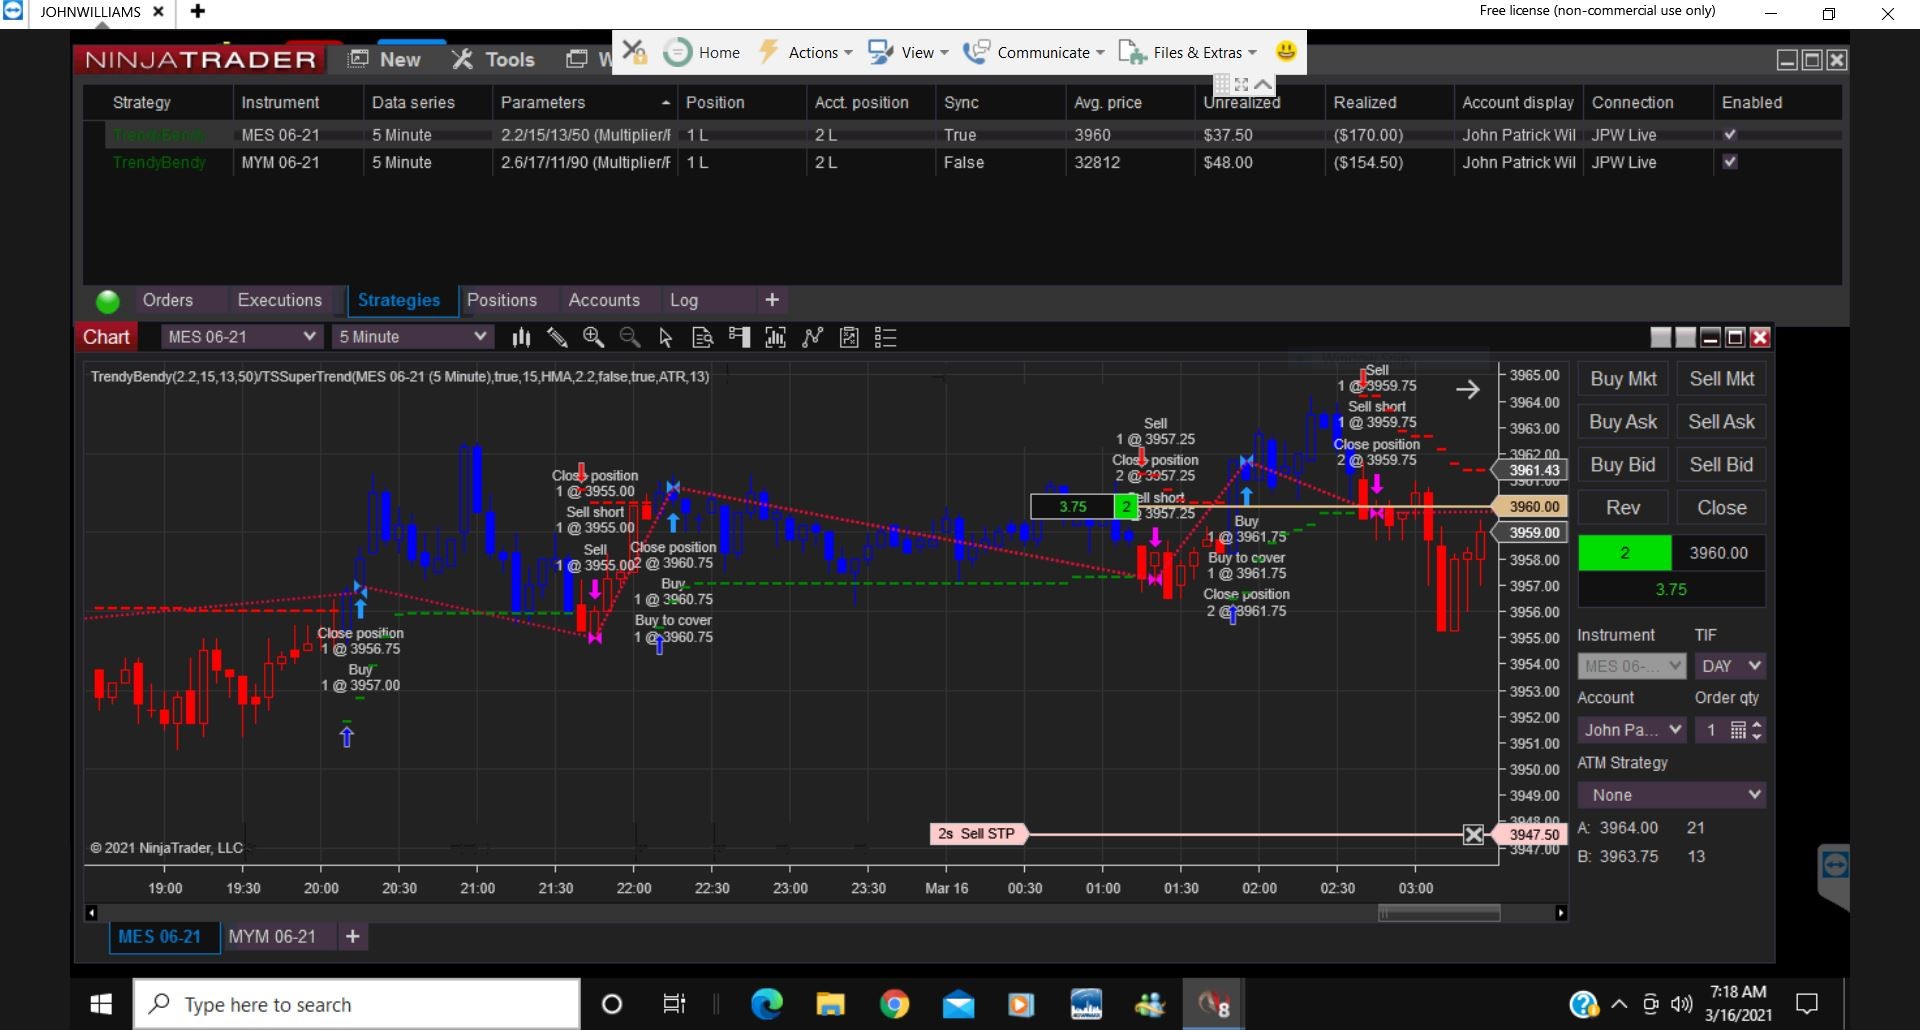Open the NinjaTrader Tools menu
The width and height of the screenshot is (1920, 1030).
[494, 60]
